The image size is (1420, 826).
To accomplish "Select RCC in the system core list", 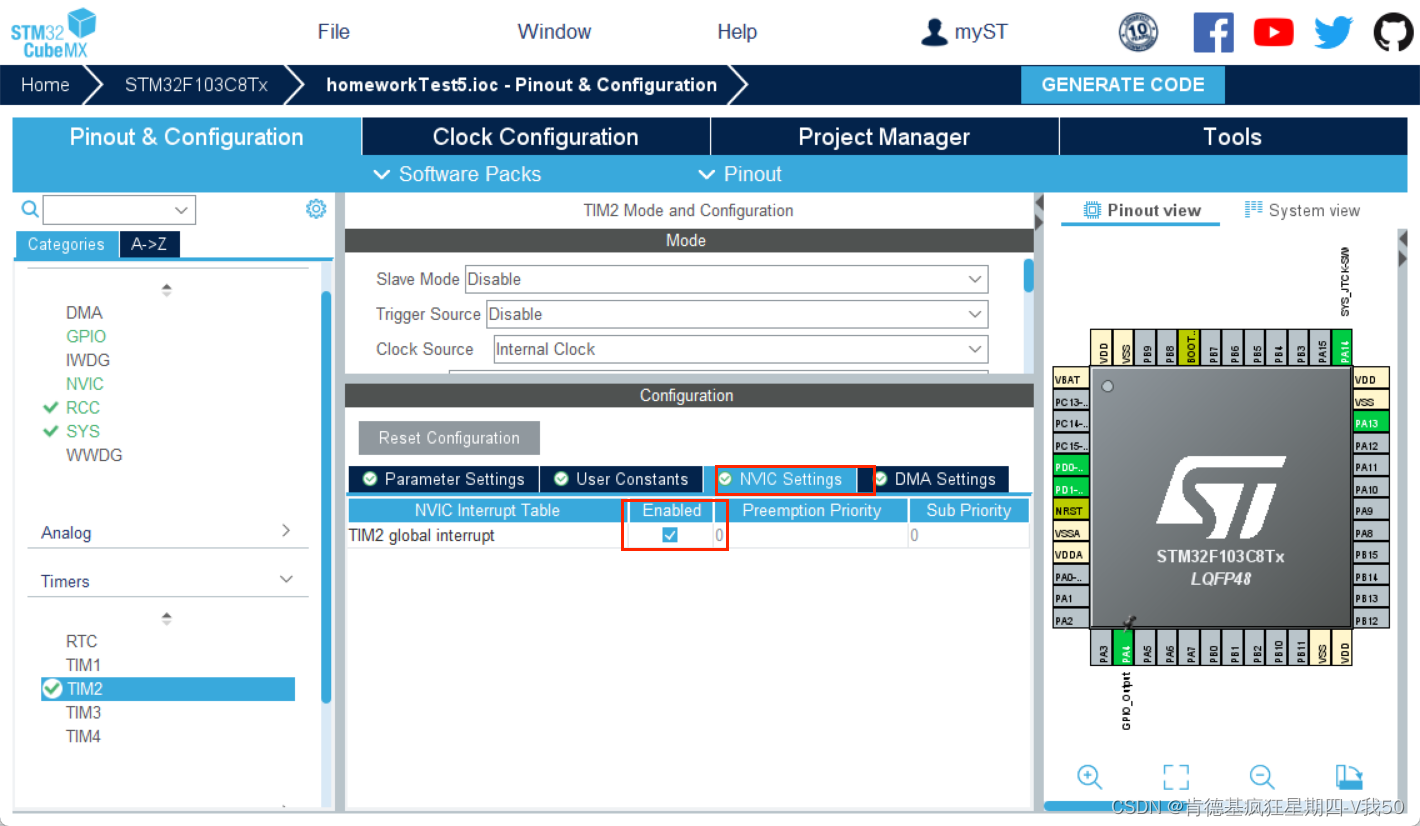I will [83, 408].
